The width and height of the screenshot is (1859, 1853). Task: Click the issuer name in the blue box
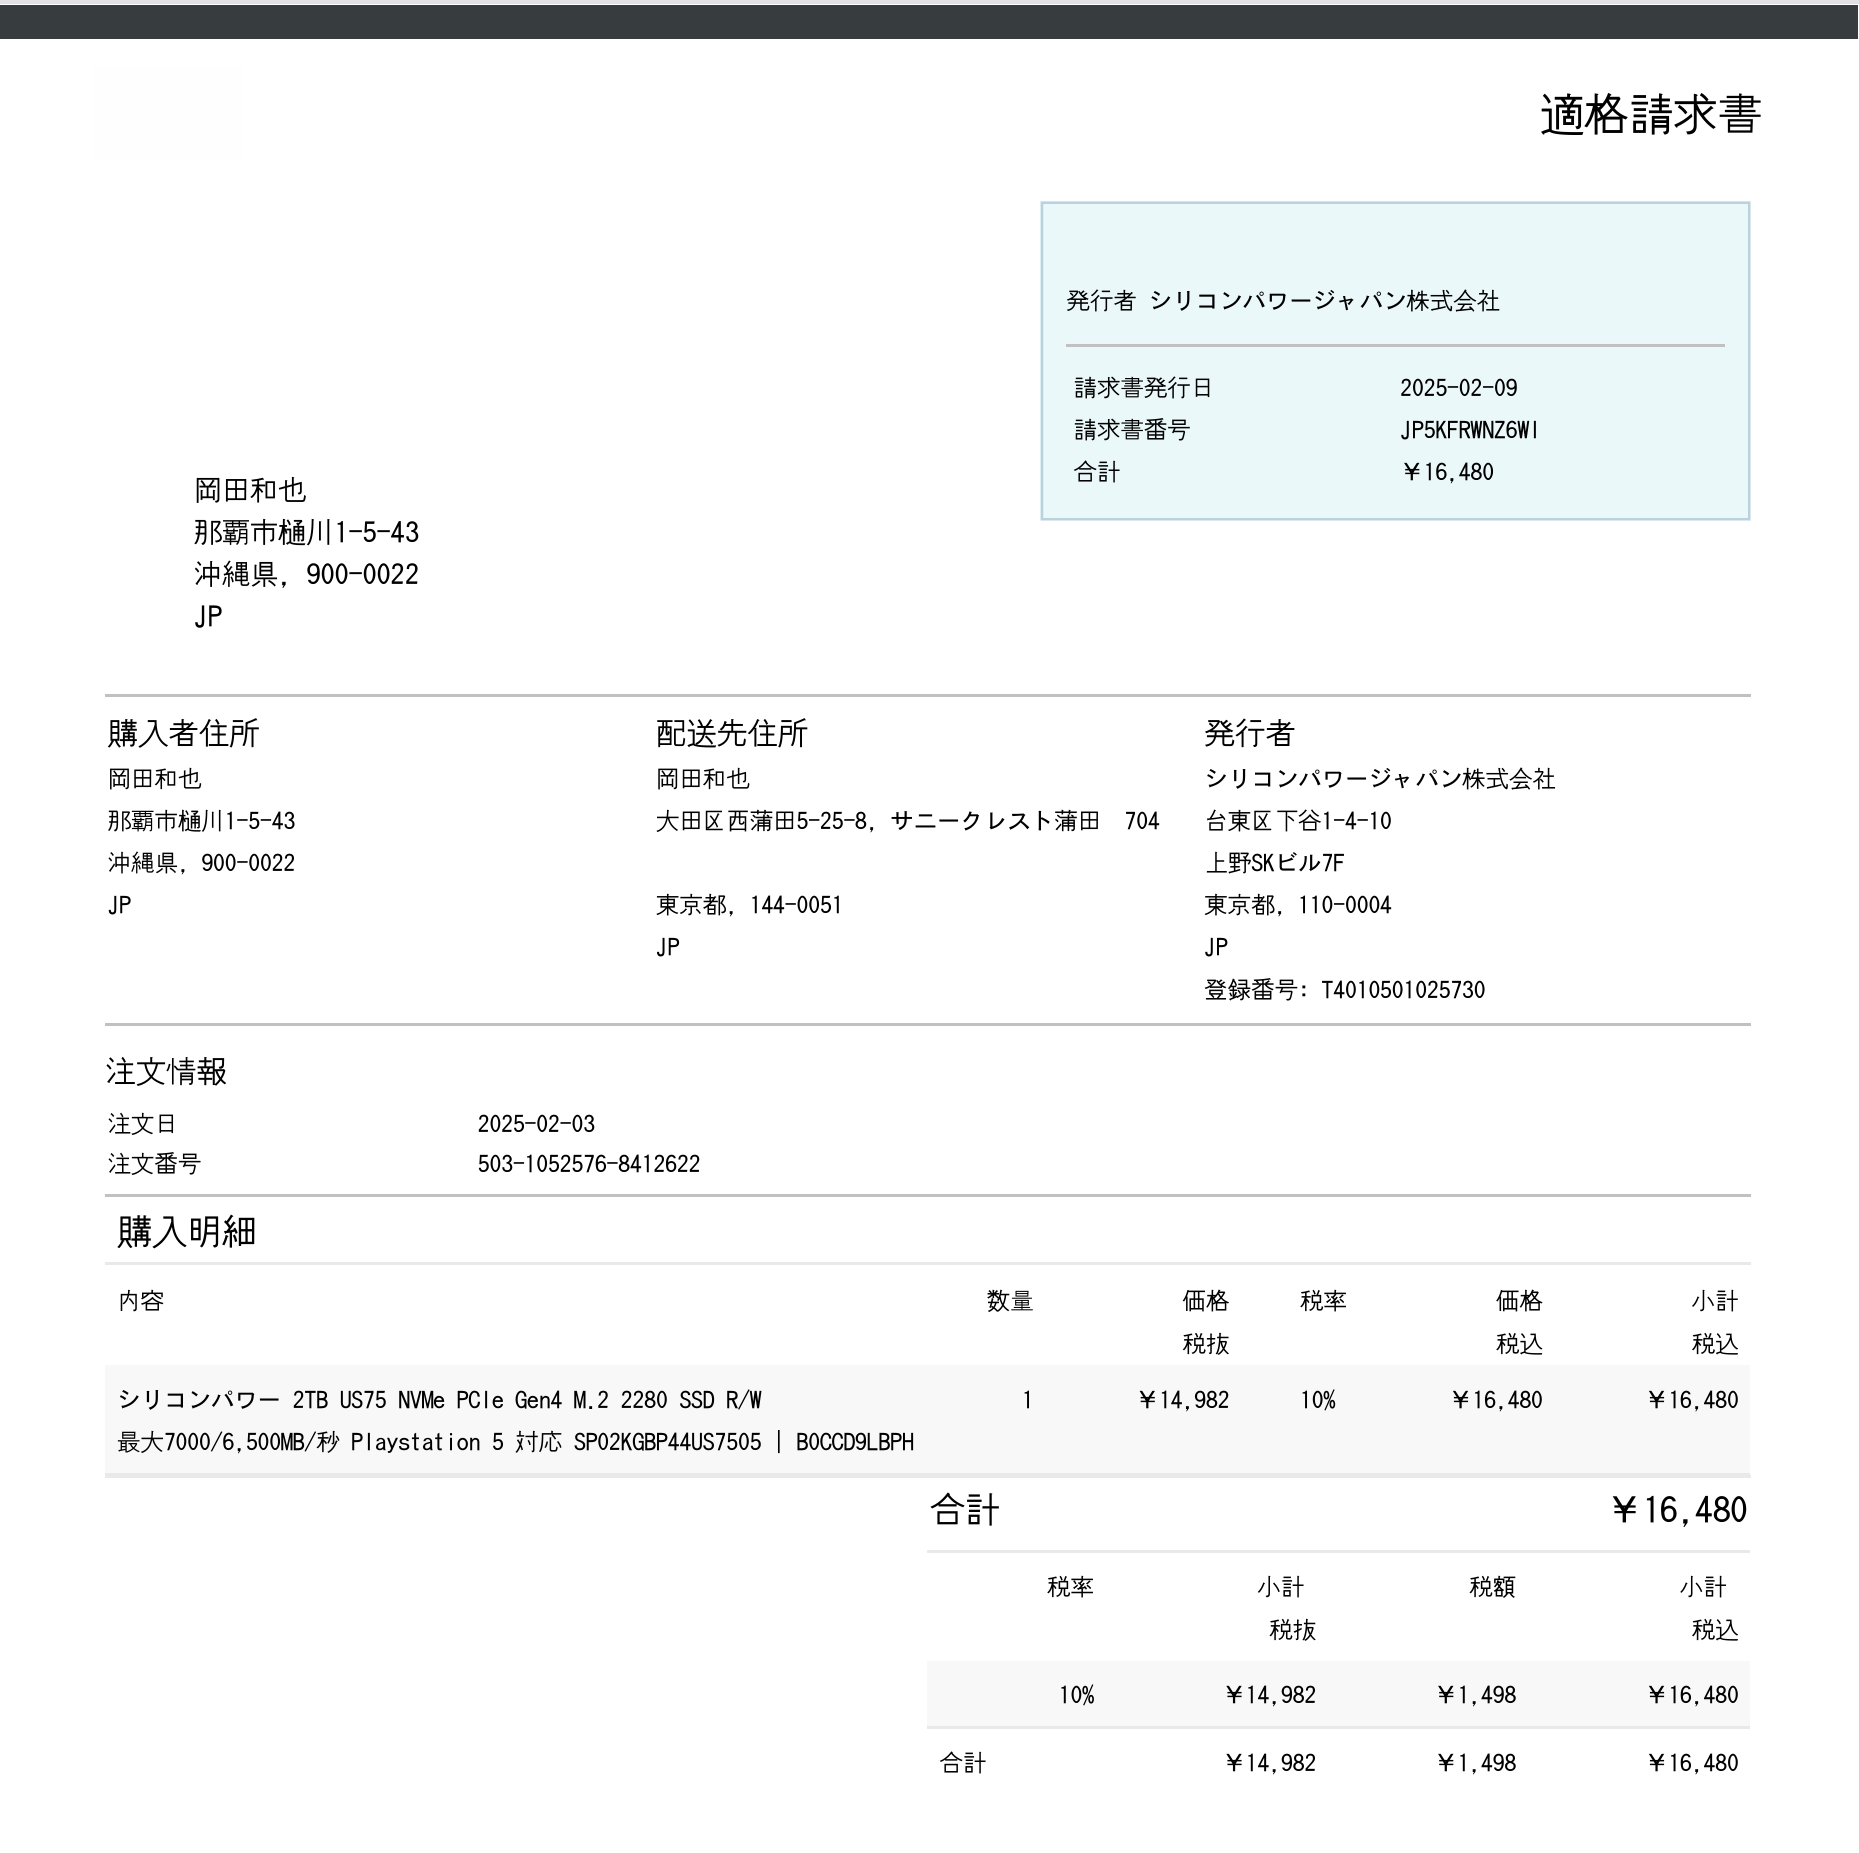point(1324,301)
